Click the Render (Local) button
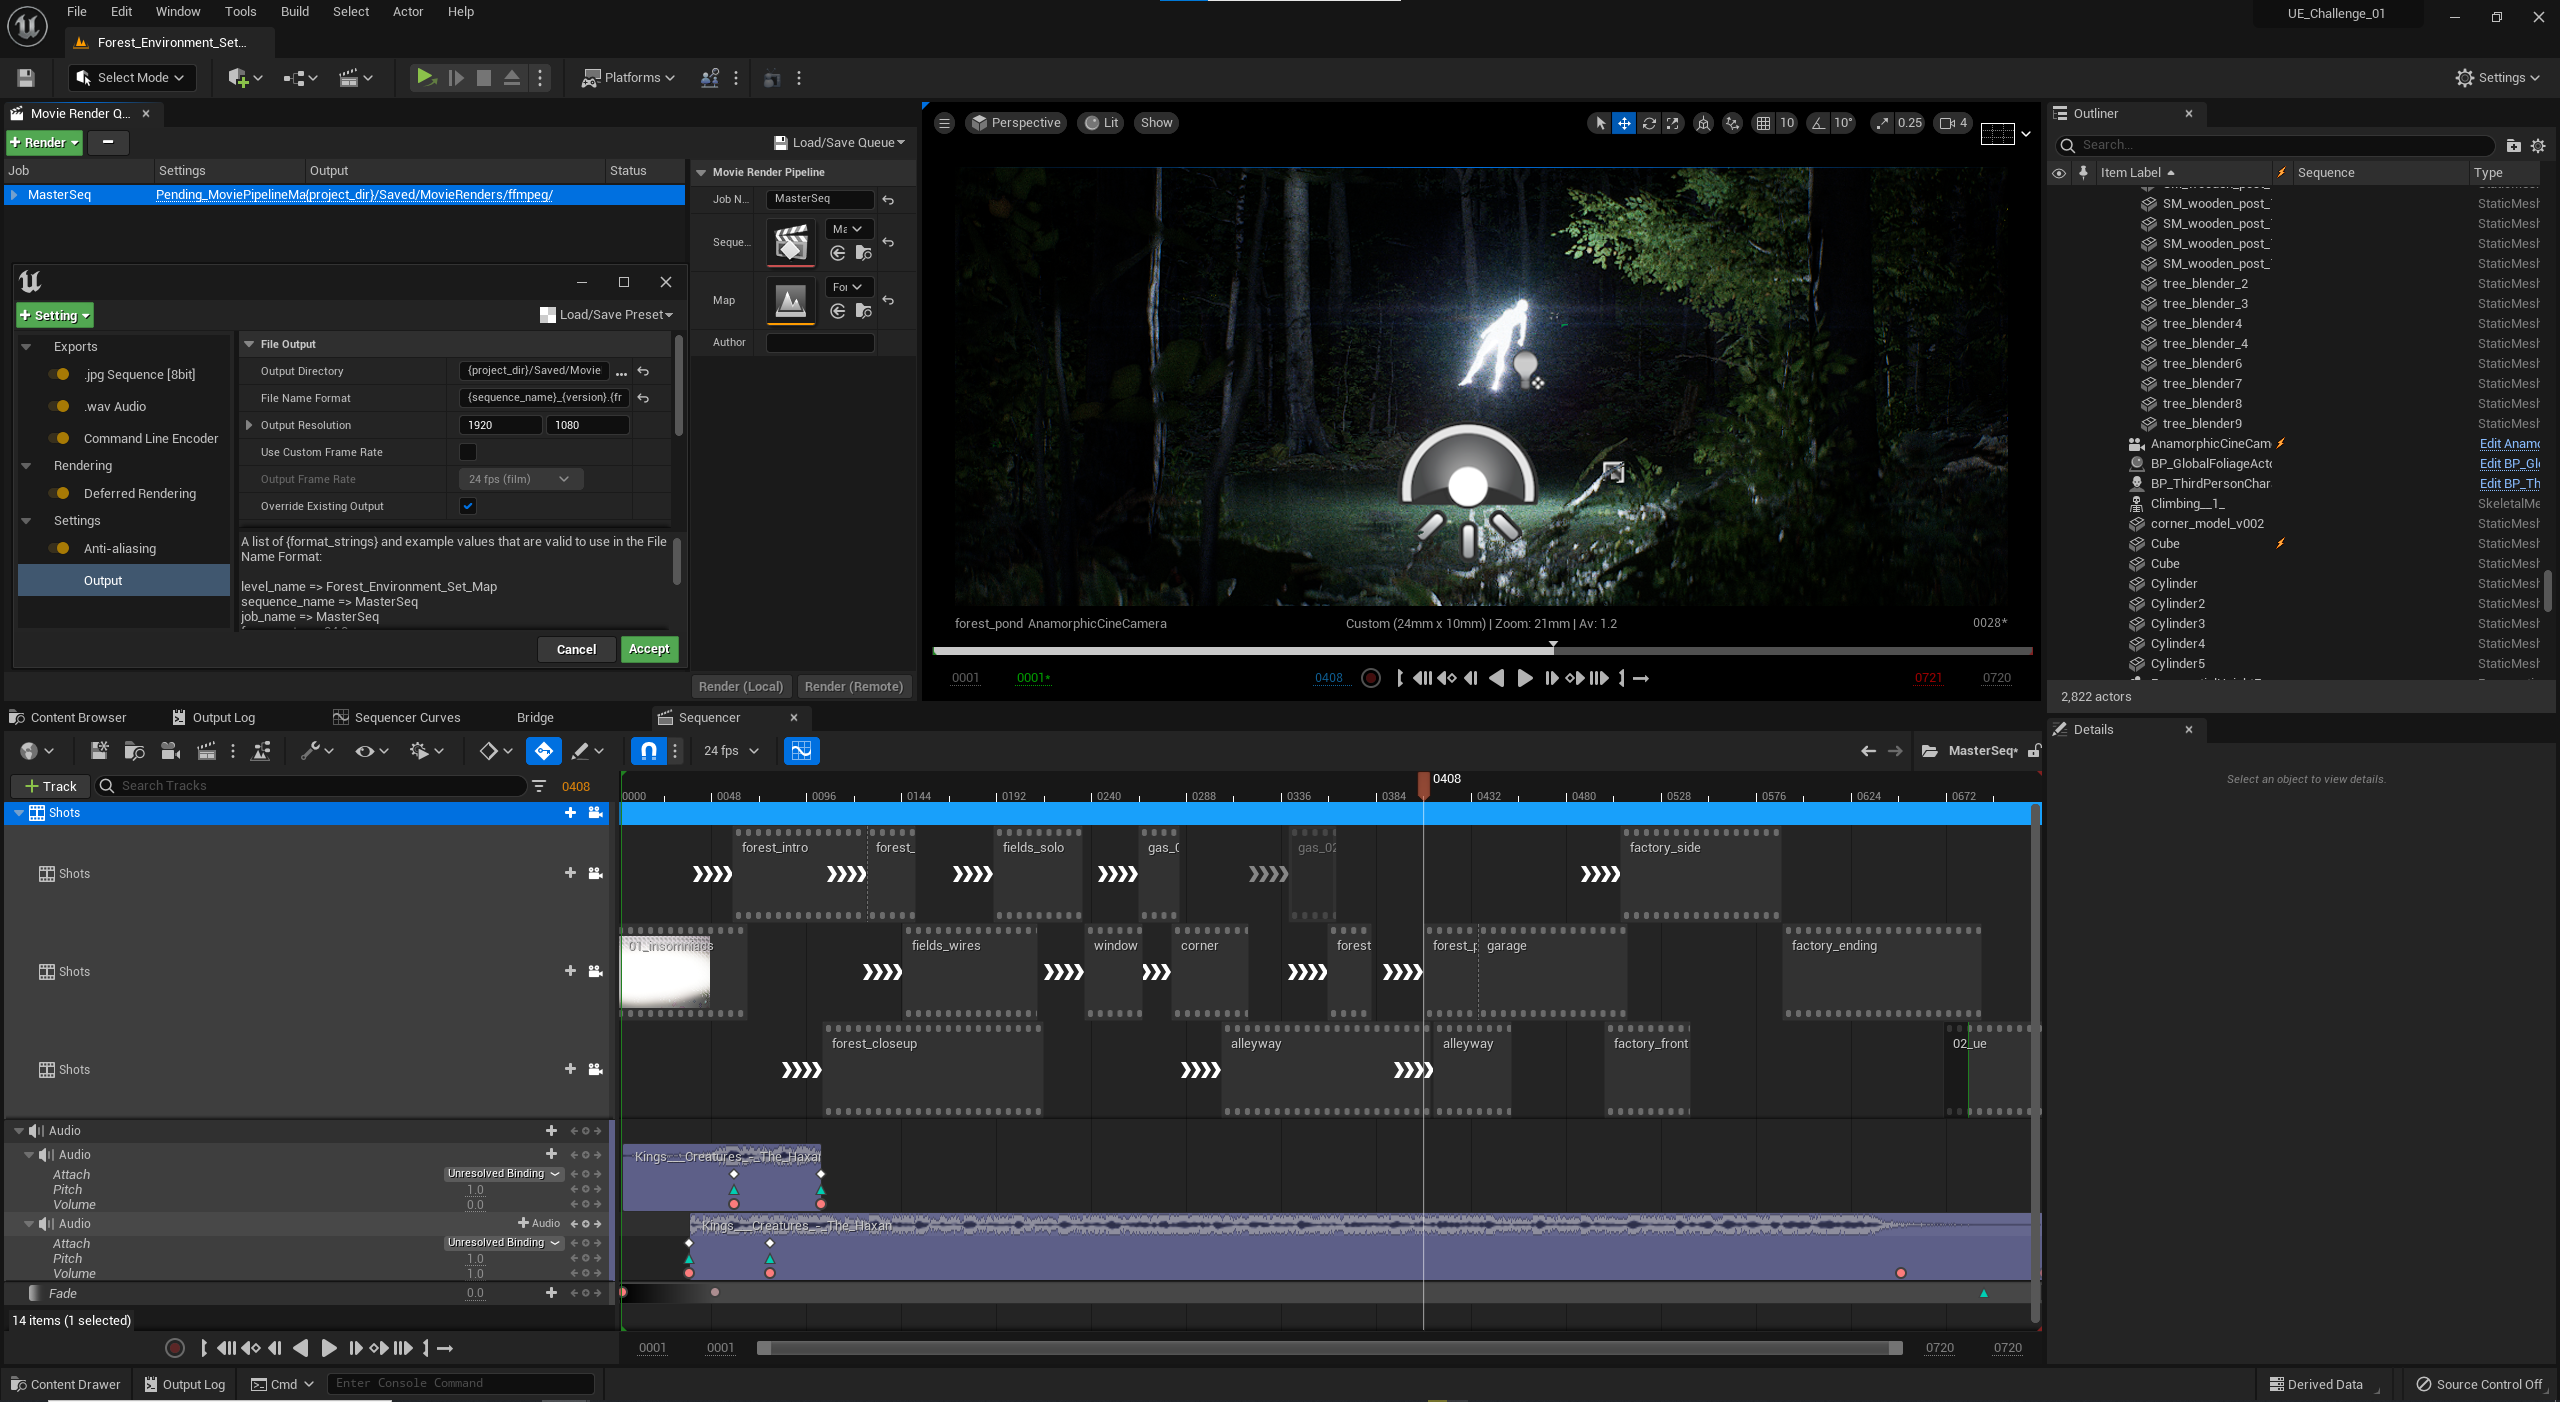The width and height of the screenshot is (2560, 1402). (x=740, y=687)
